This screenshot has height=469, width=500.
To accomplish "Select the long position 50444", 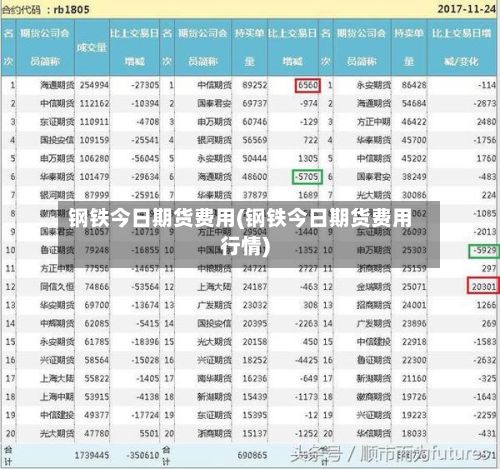I will [x=255, y=159].
